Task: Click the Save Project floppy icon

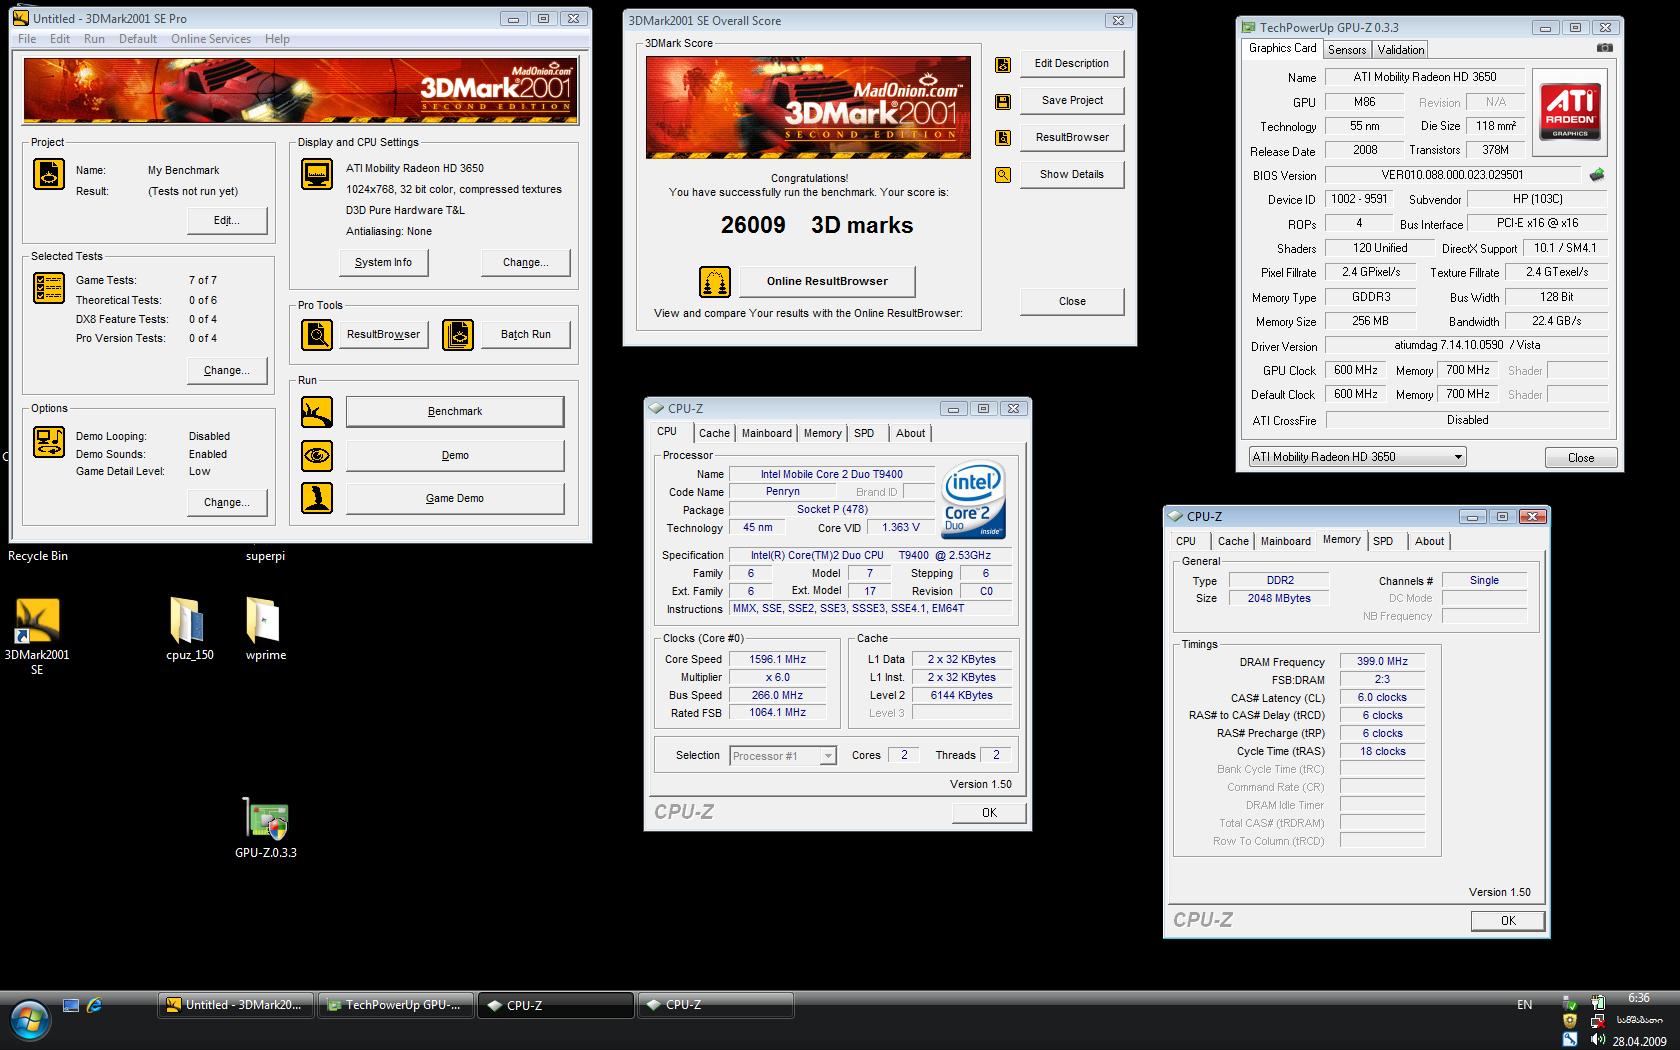Action: pyautogui.click(x=1003, y=102)
